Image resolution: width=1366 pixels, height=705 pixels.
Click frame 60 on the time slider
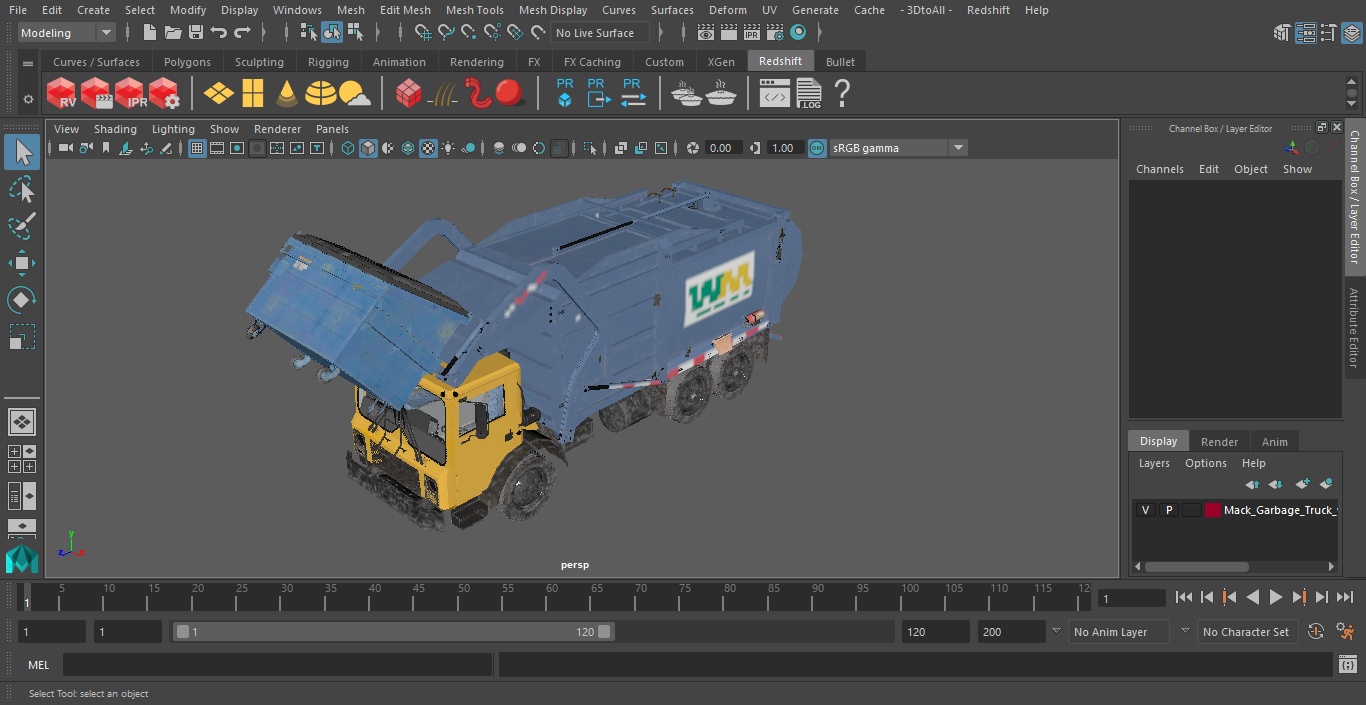[x=551, y=597]
